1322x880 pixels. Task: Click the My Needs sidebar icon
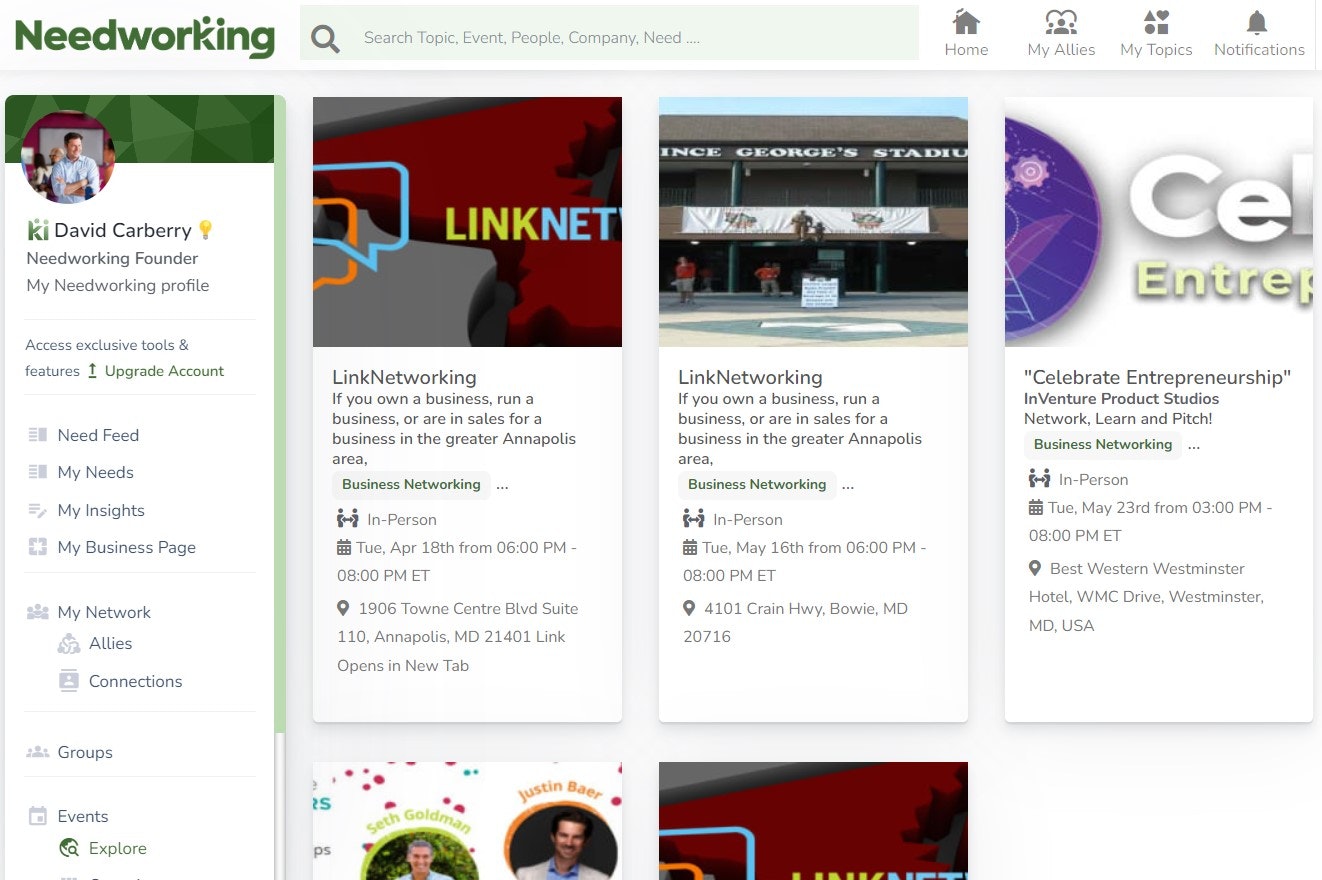[38, 472]
